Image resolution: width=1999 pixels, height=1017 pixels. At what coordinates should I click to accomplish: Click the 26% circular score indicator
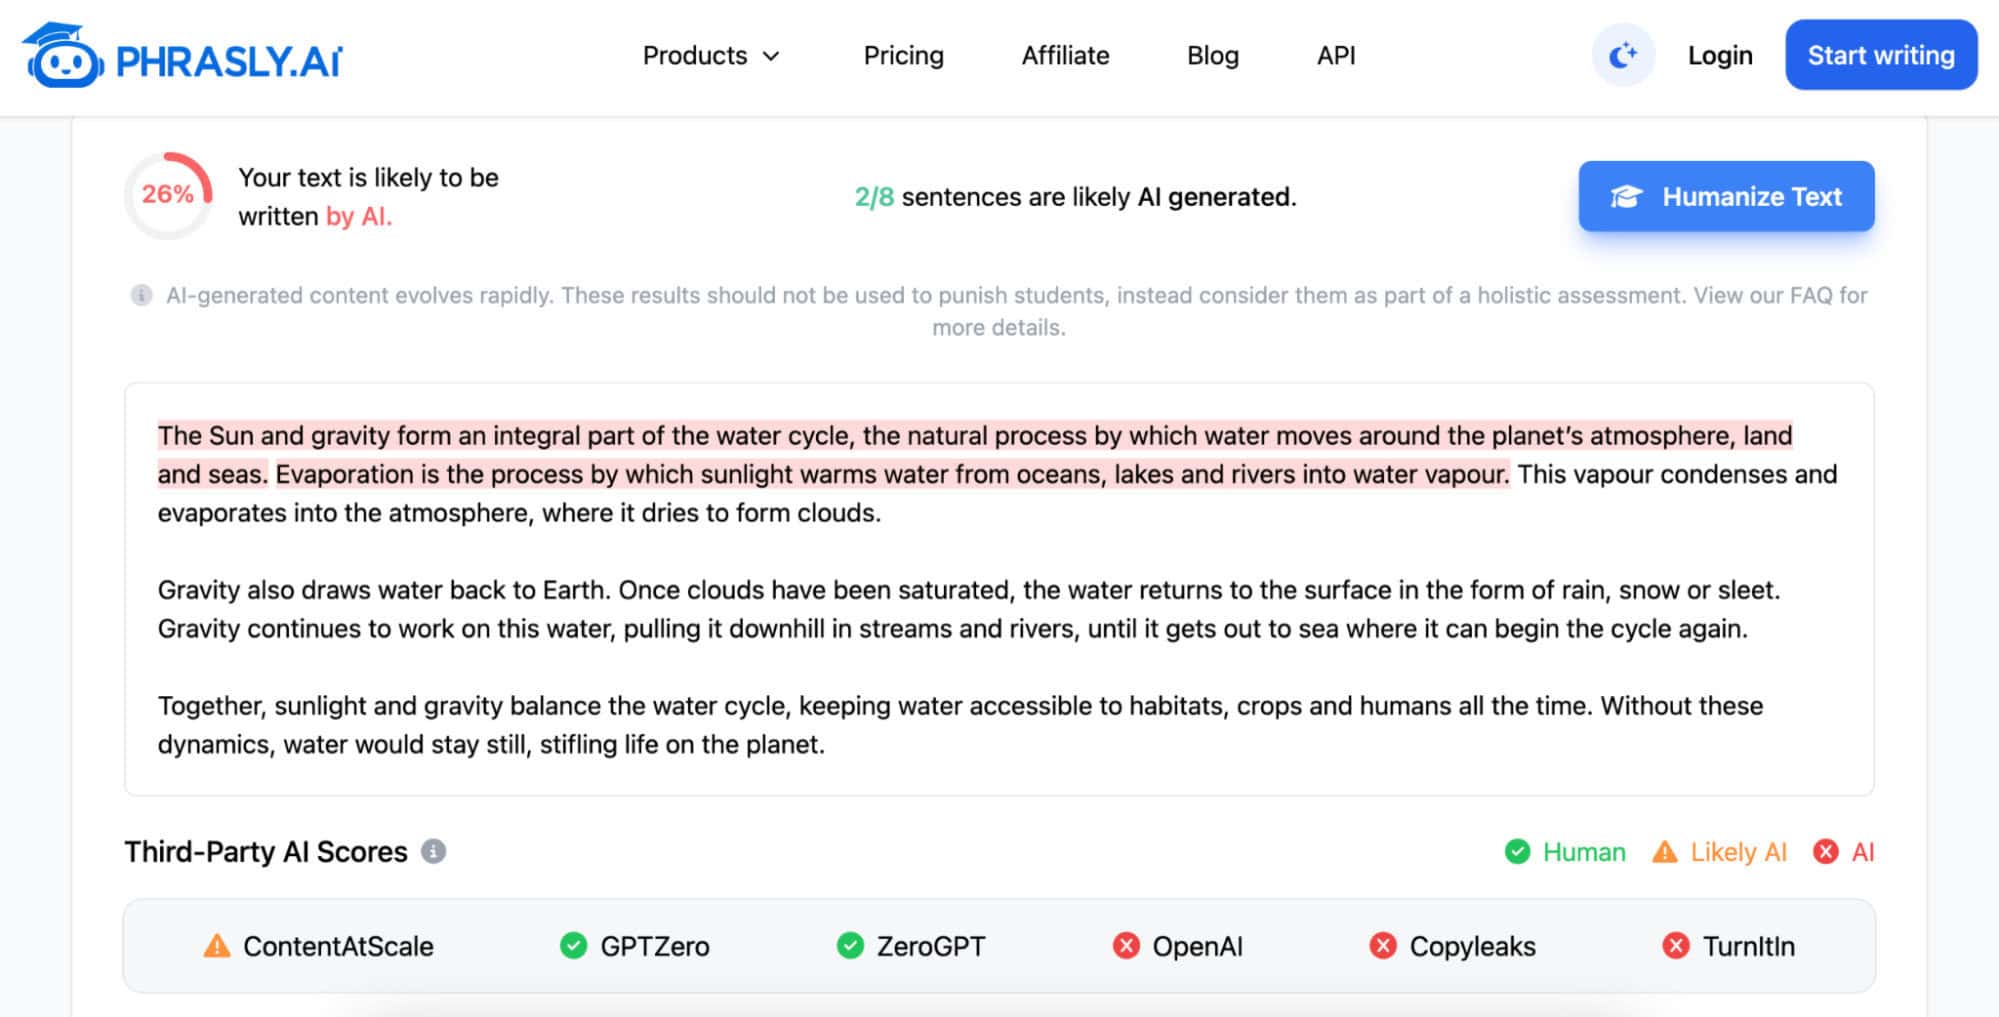(x=168, y=194)
